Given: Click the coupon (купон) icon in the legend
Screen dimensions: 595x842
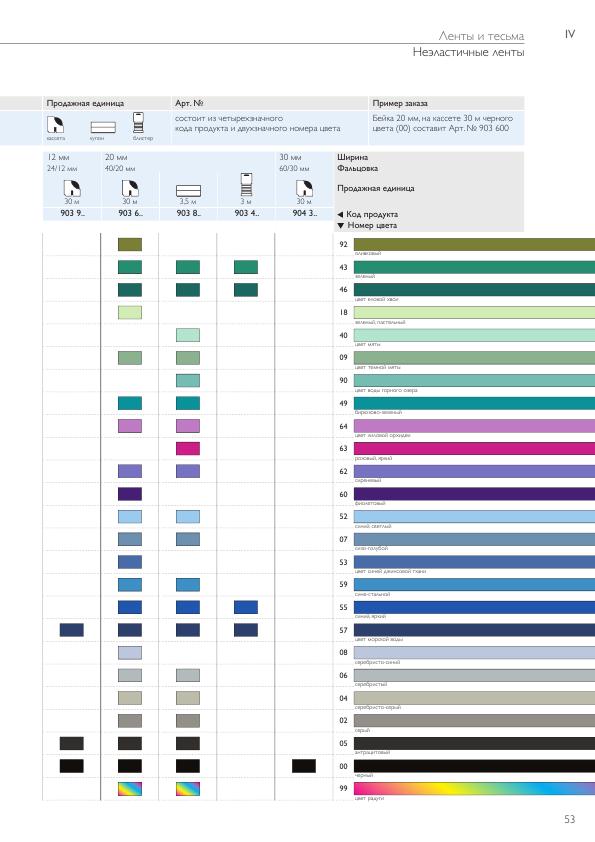Looking at the screenshot, I should (x=103, y=127).
